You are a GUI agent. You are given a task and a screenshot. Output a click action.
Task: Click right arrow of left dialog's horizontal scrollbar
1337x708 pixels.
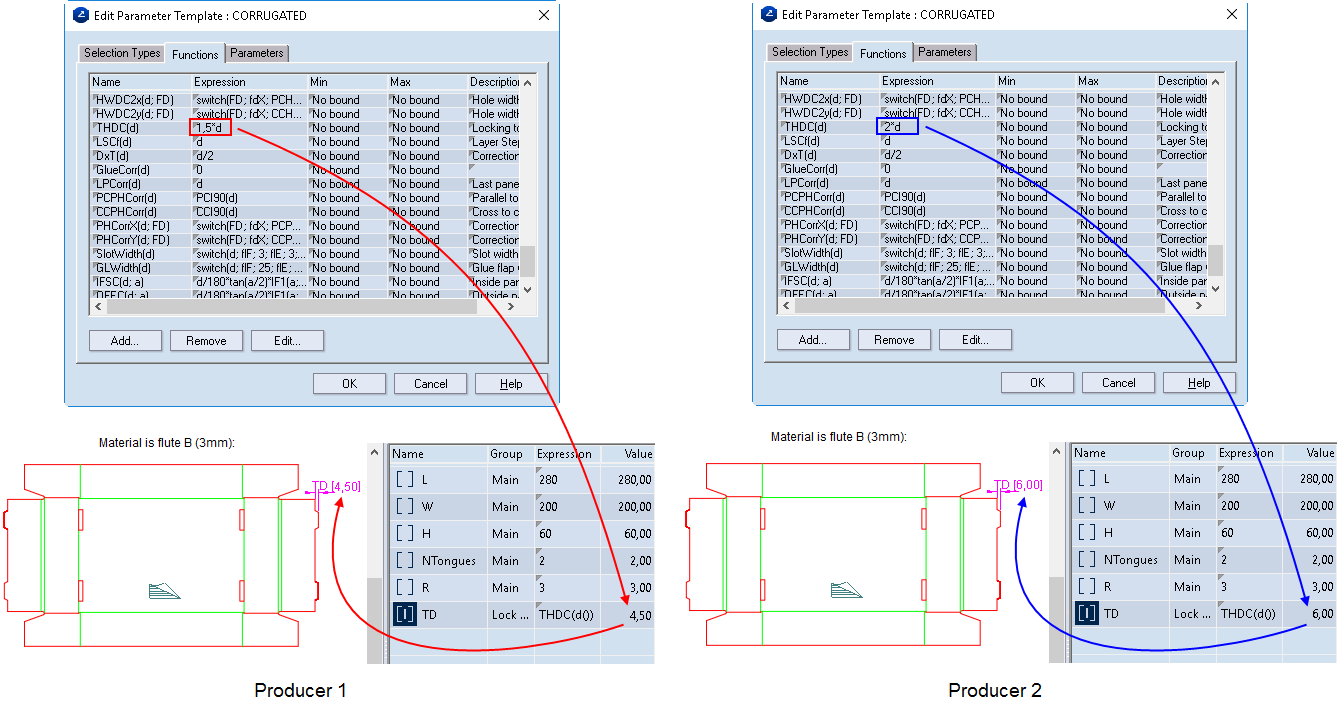pos(511,307)
